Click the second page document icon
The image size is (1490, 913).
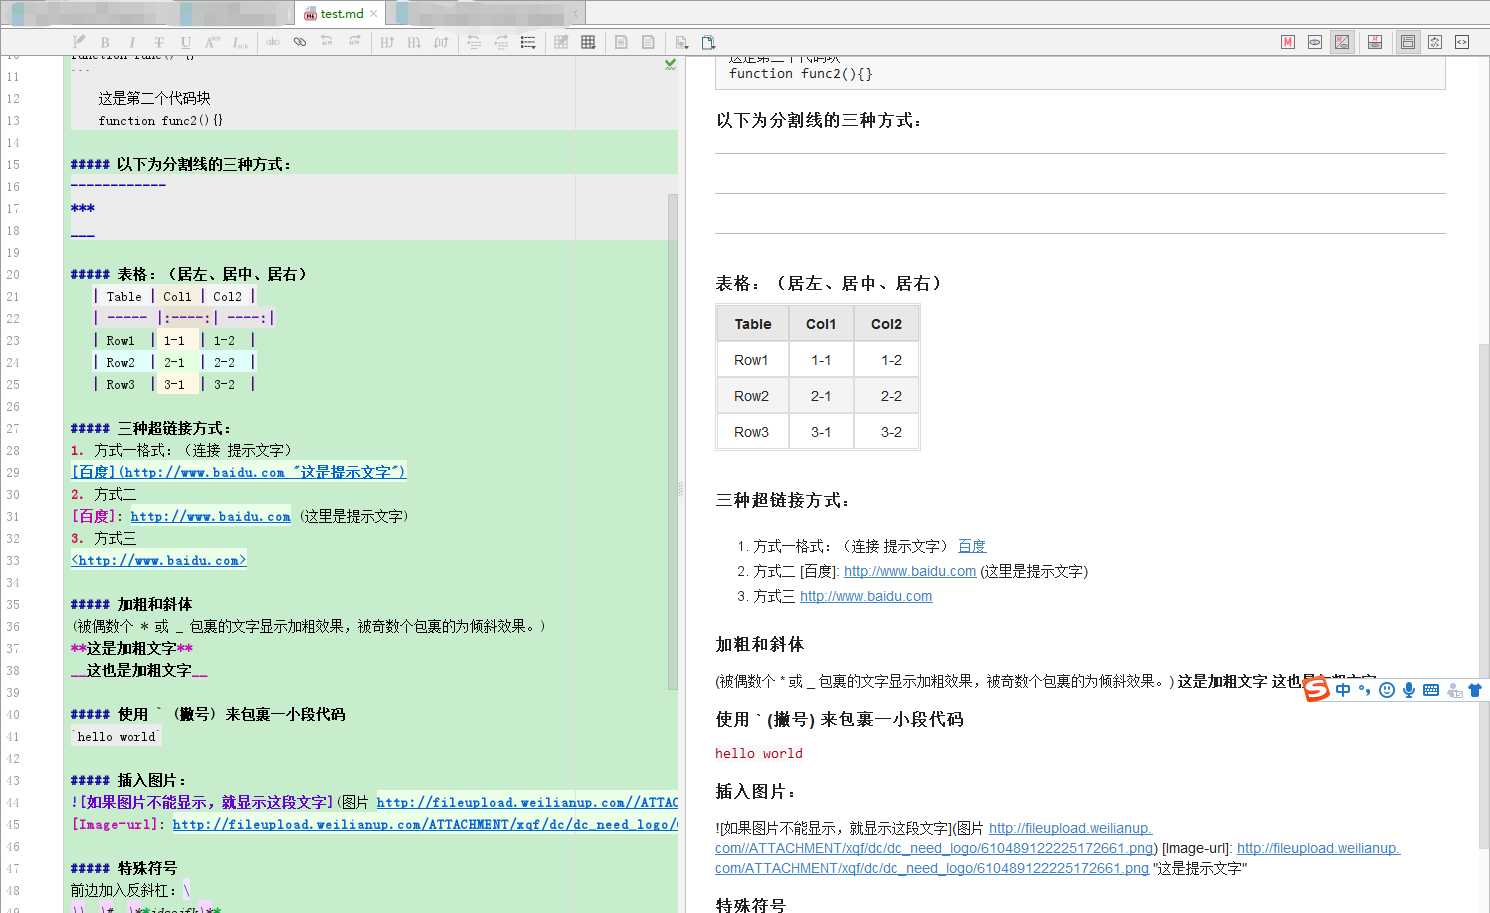648,42
